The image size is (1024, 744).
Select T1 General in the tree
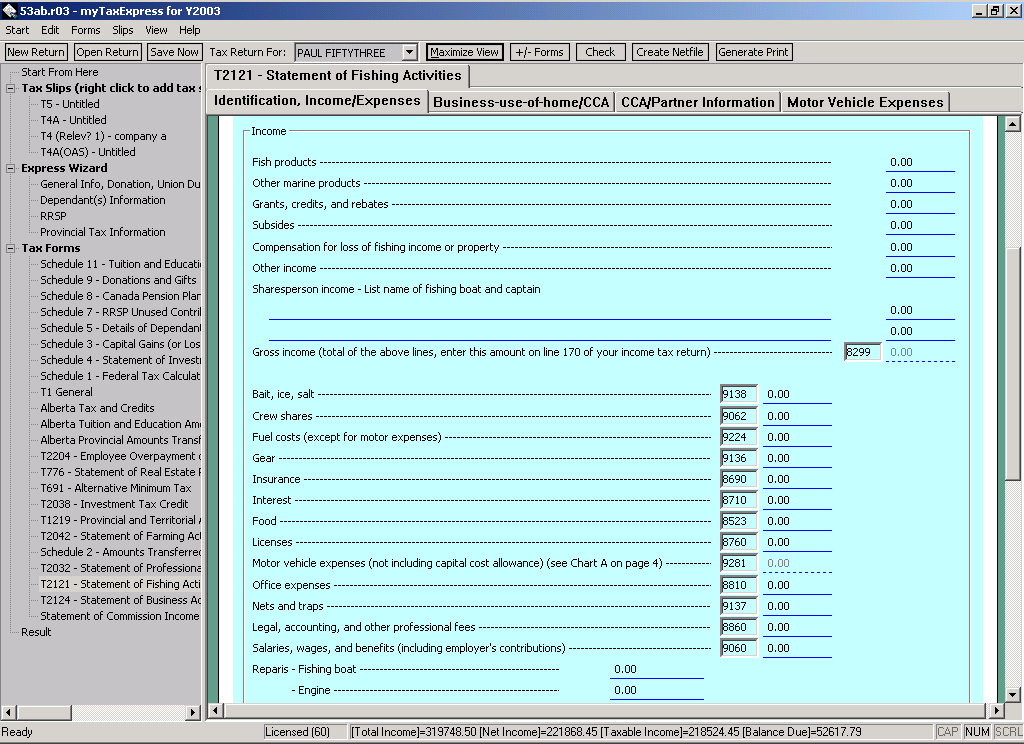coord(66,392)
